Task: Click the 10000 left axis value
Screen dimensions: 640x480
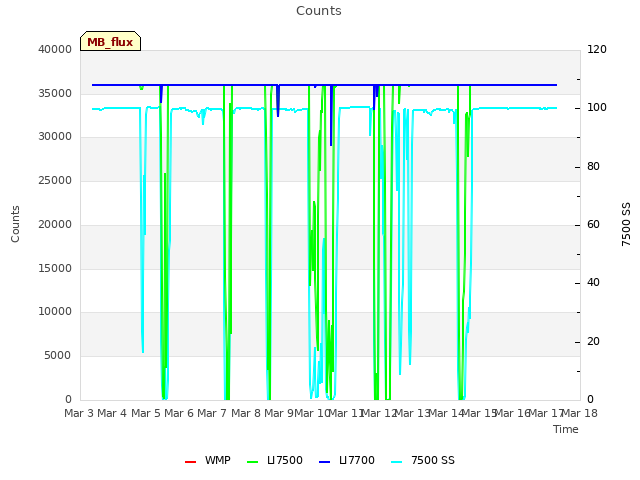Action: pyautogui.click(x=55, y=311)
